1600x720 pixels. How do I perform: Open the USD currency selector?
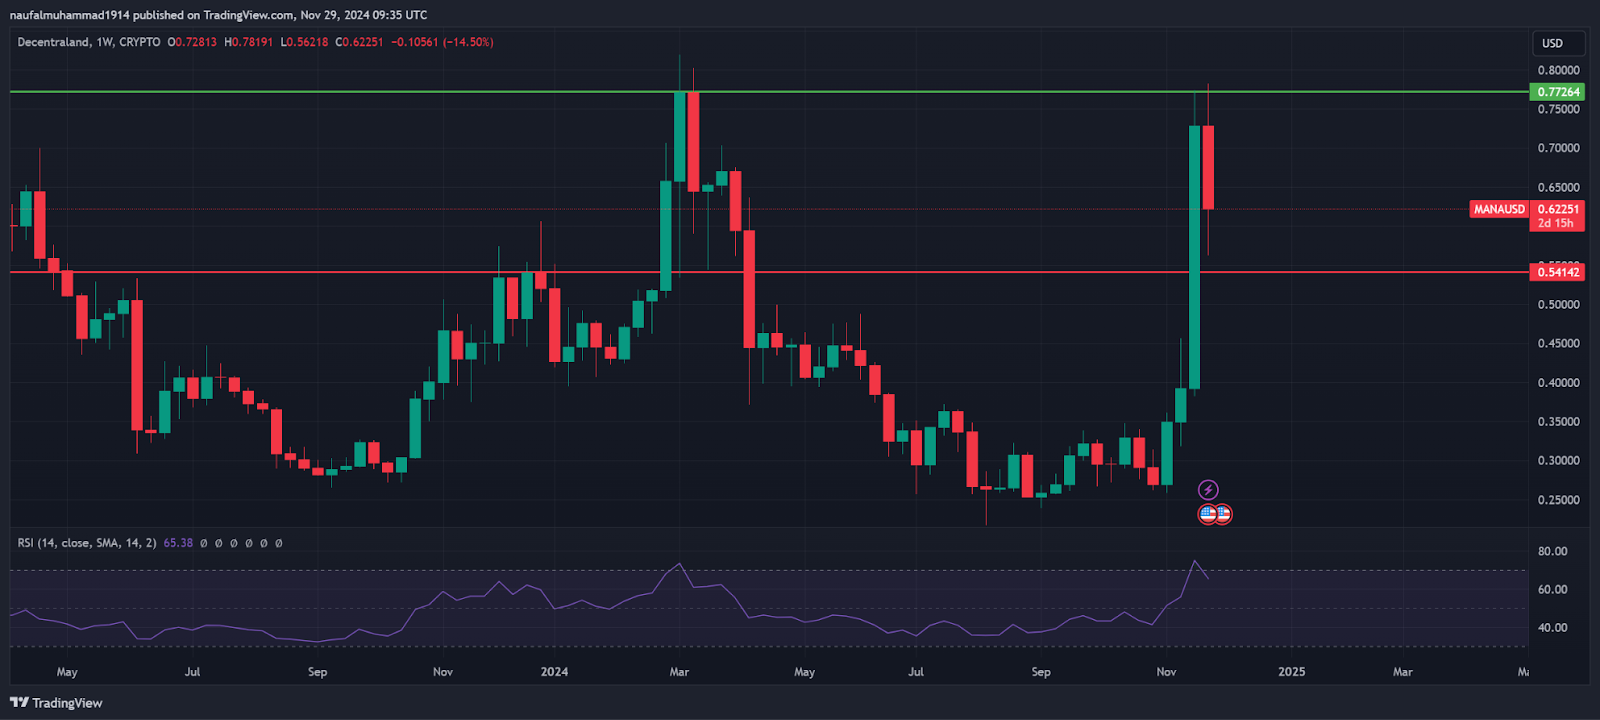pos(1558,43)
